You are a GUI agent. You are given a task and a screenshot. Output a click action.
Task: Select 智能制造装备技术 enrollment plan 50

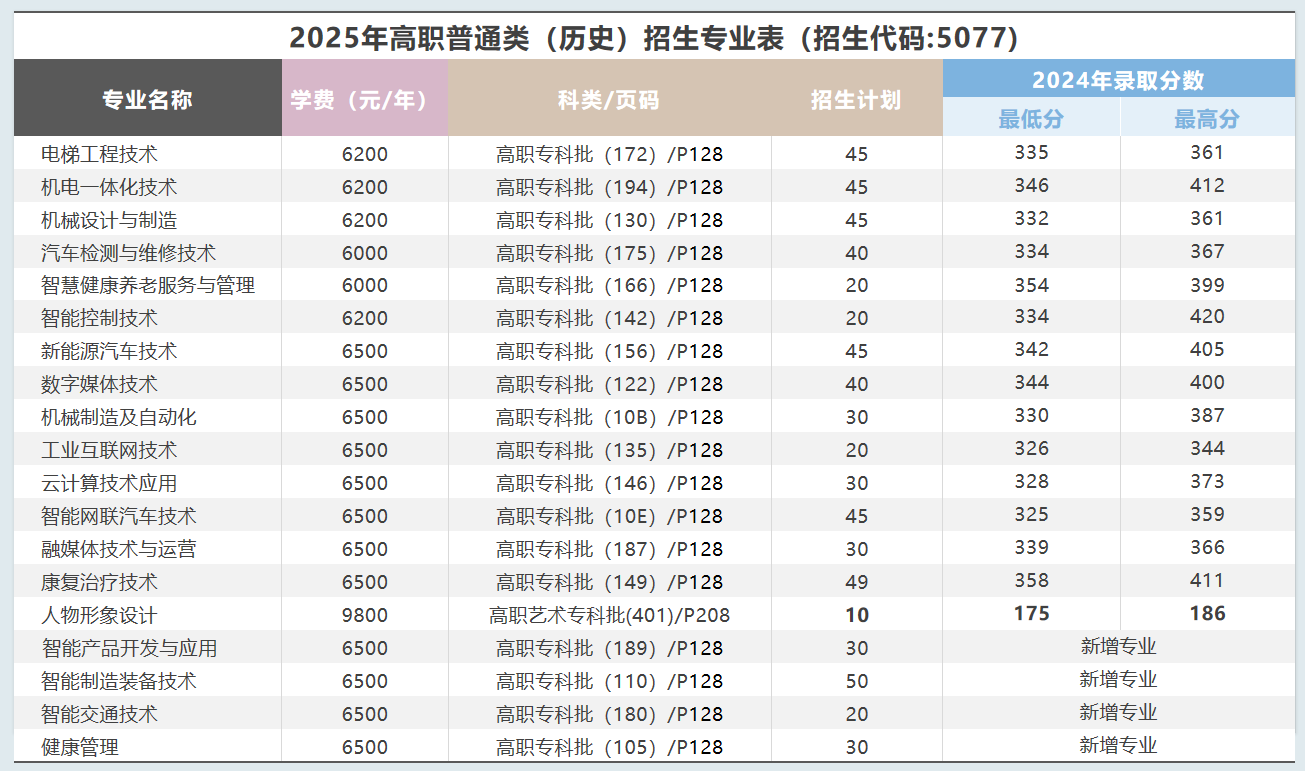856,681
